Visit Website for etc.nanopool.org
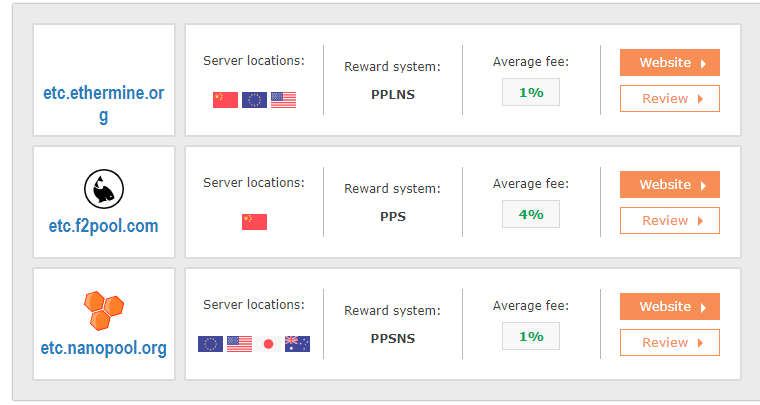 [670, 307]
